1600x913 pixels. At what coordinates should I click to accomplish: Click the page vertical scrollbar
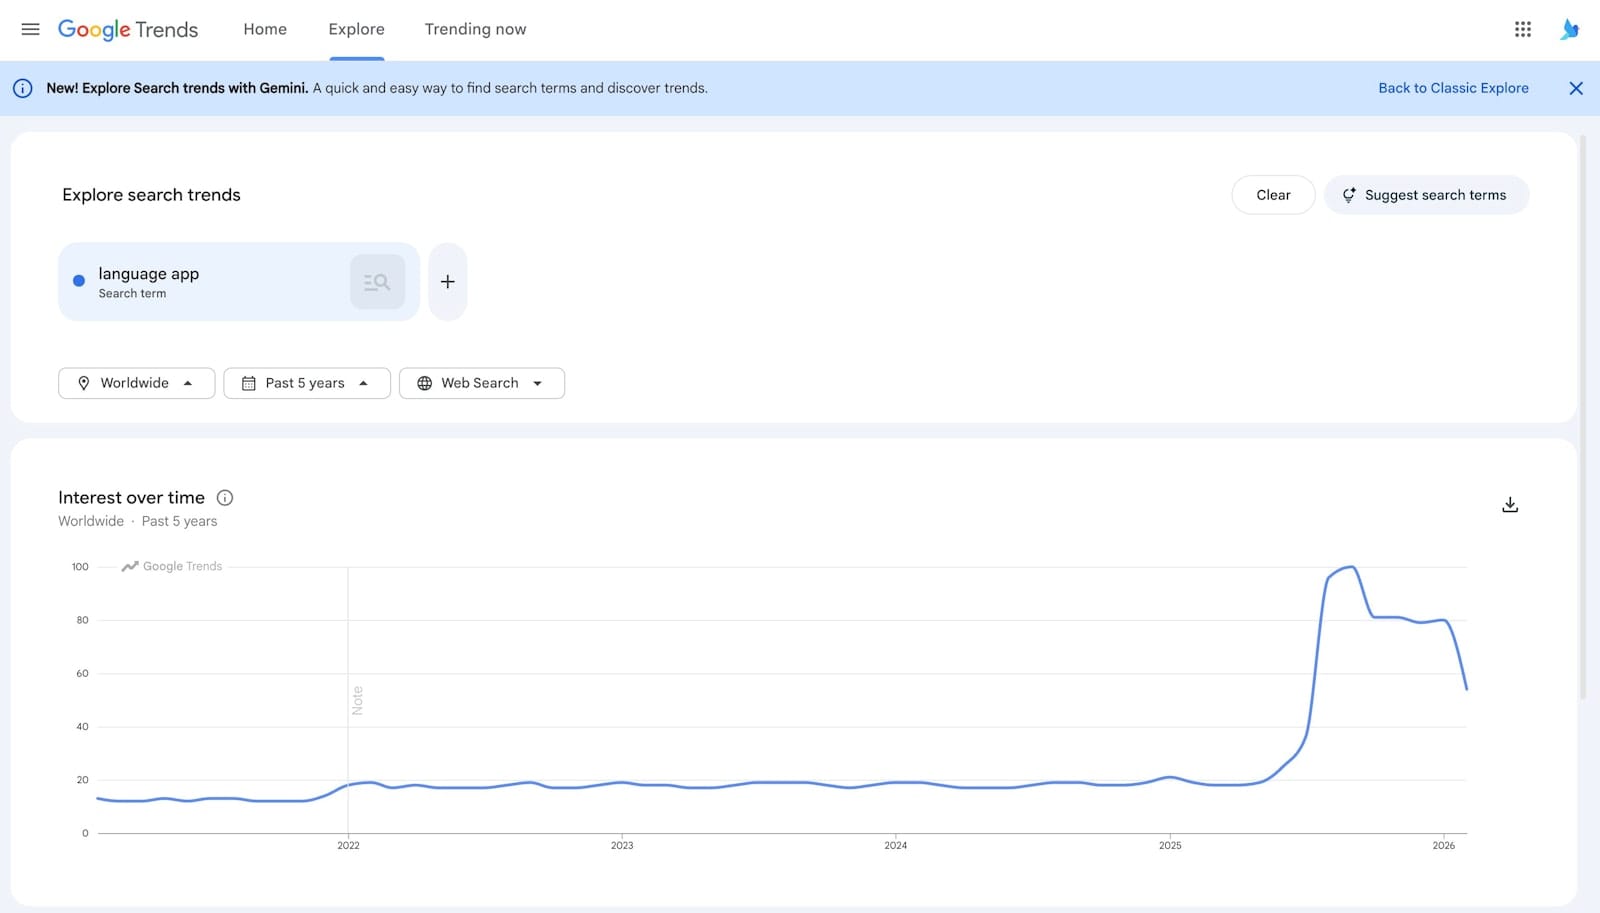[x=1582, y=418]
